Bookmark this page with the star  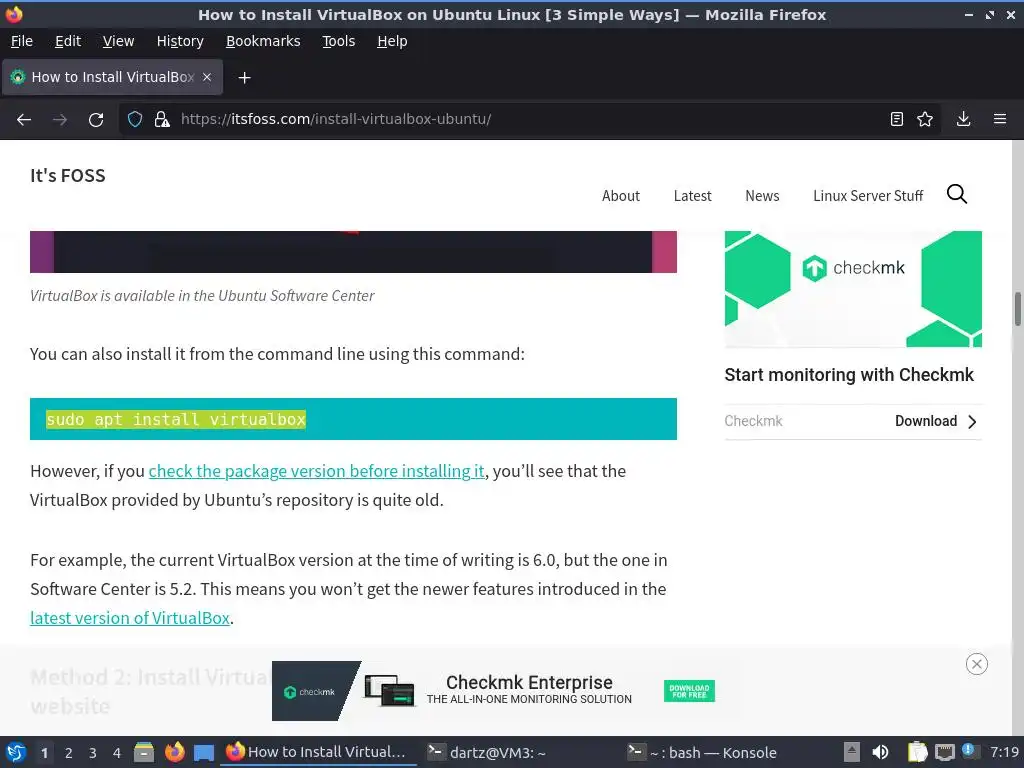point(925,119)
